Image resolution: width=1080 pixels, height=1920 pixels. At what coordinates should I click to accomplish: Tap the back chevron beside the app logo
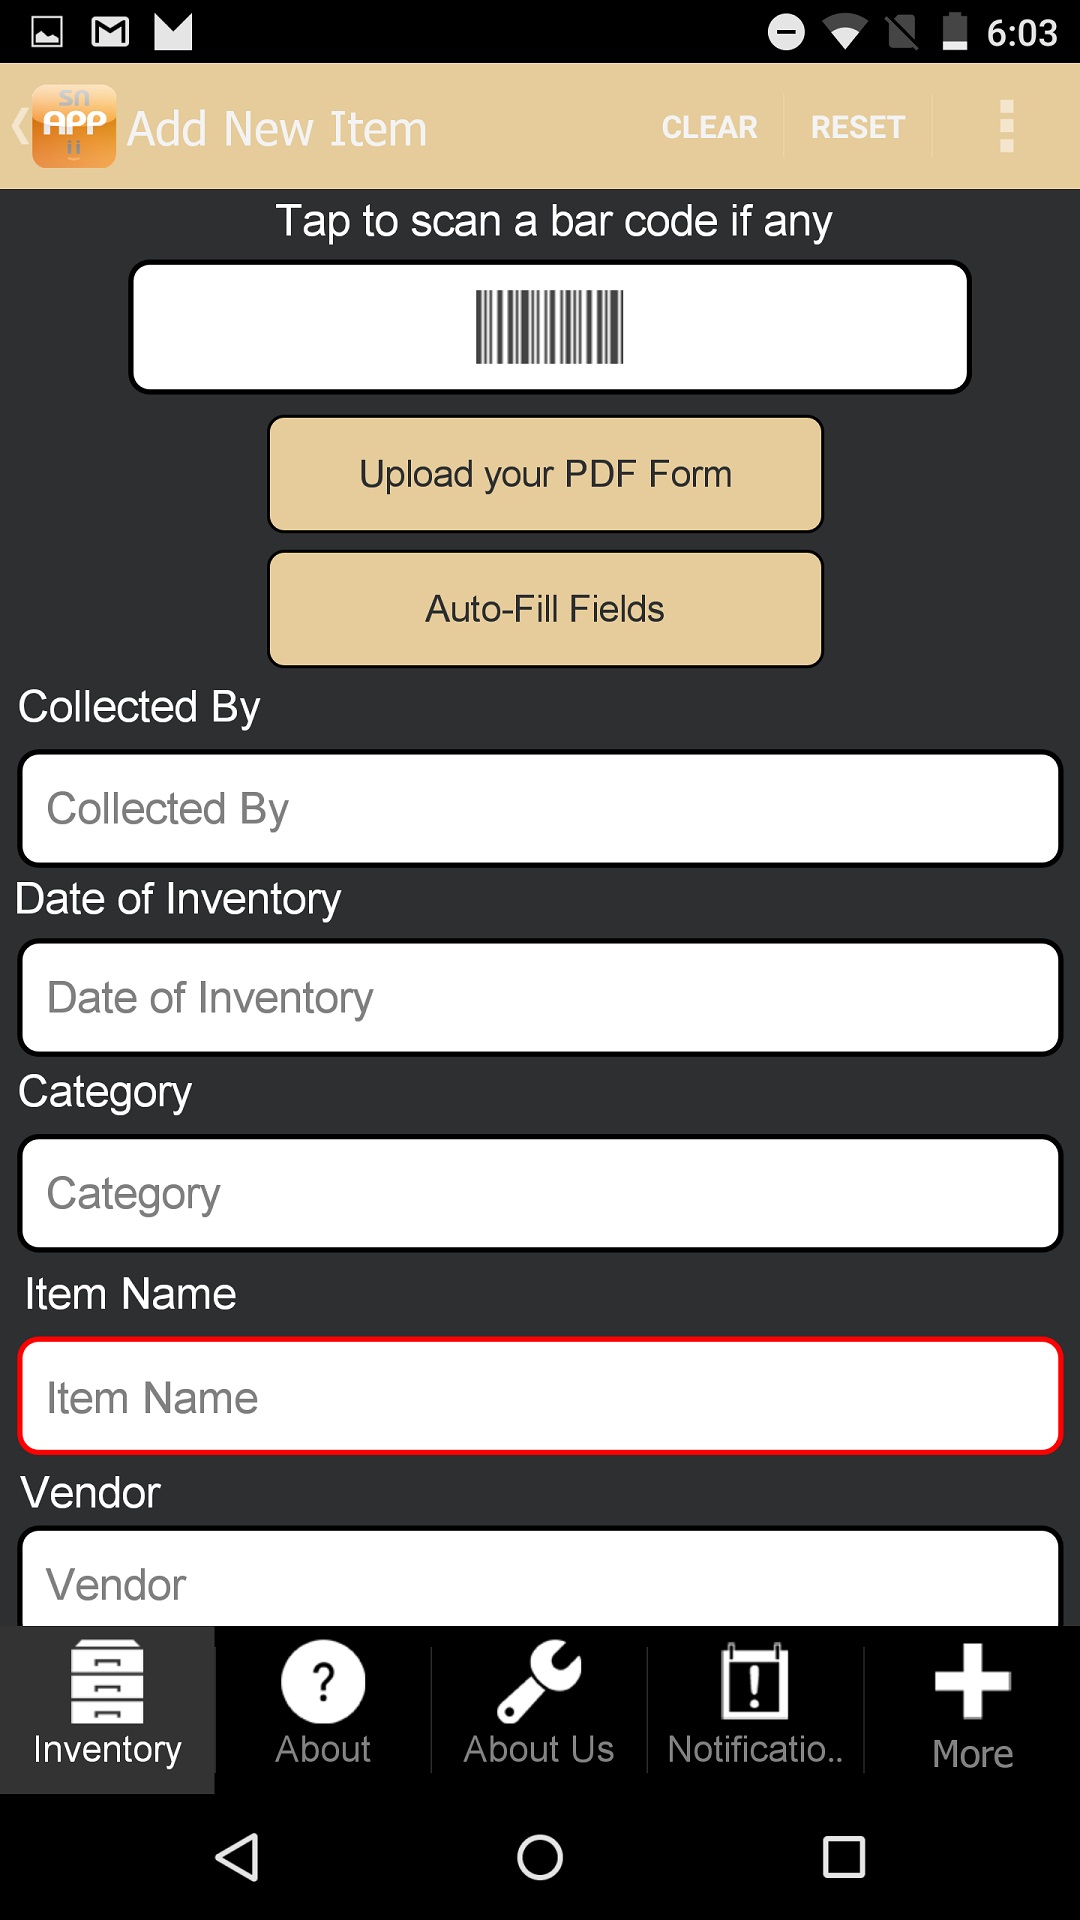pyautogui.click(x=18, y=126)
